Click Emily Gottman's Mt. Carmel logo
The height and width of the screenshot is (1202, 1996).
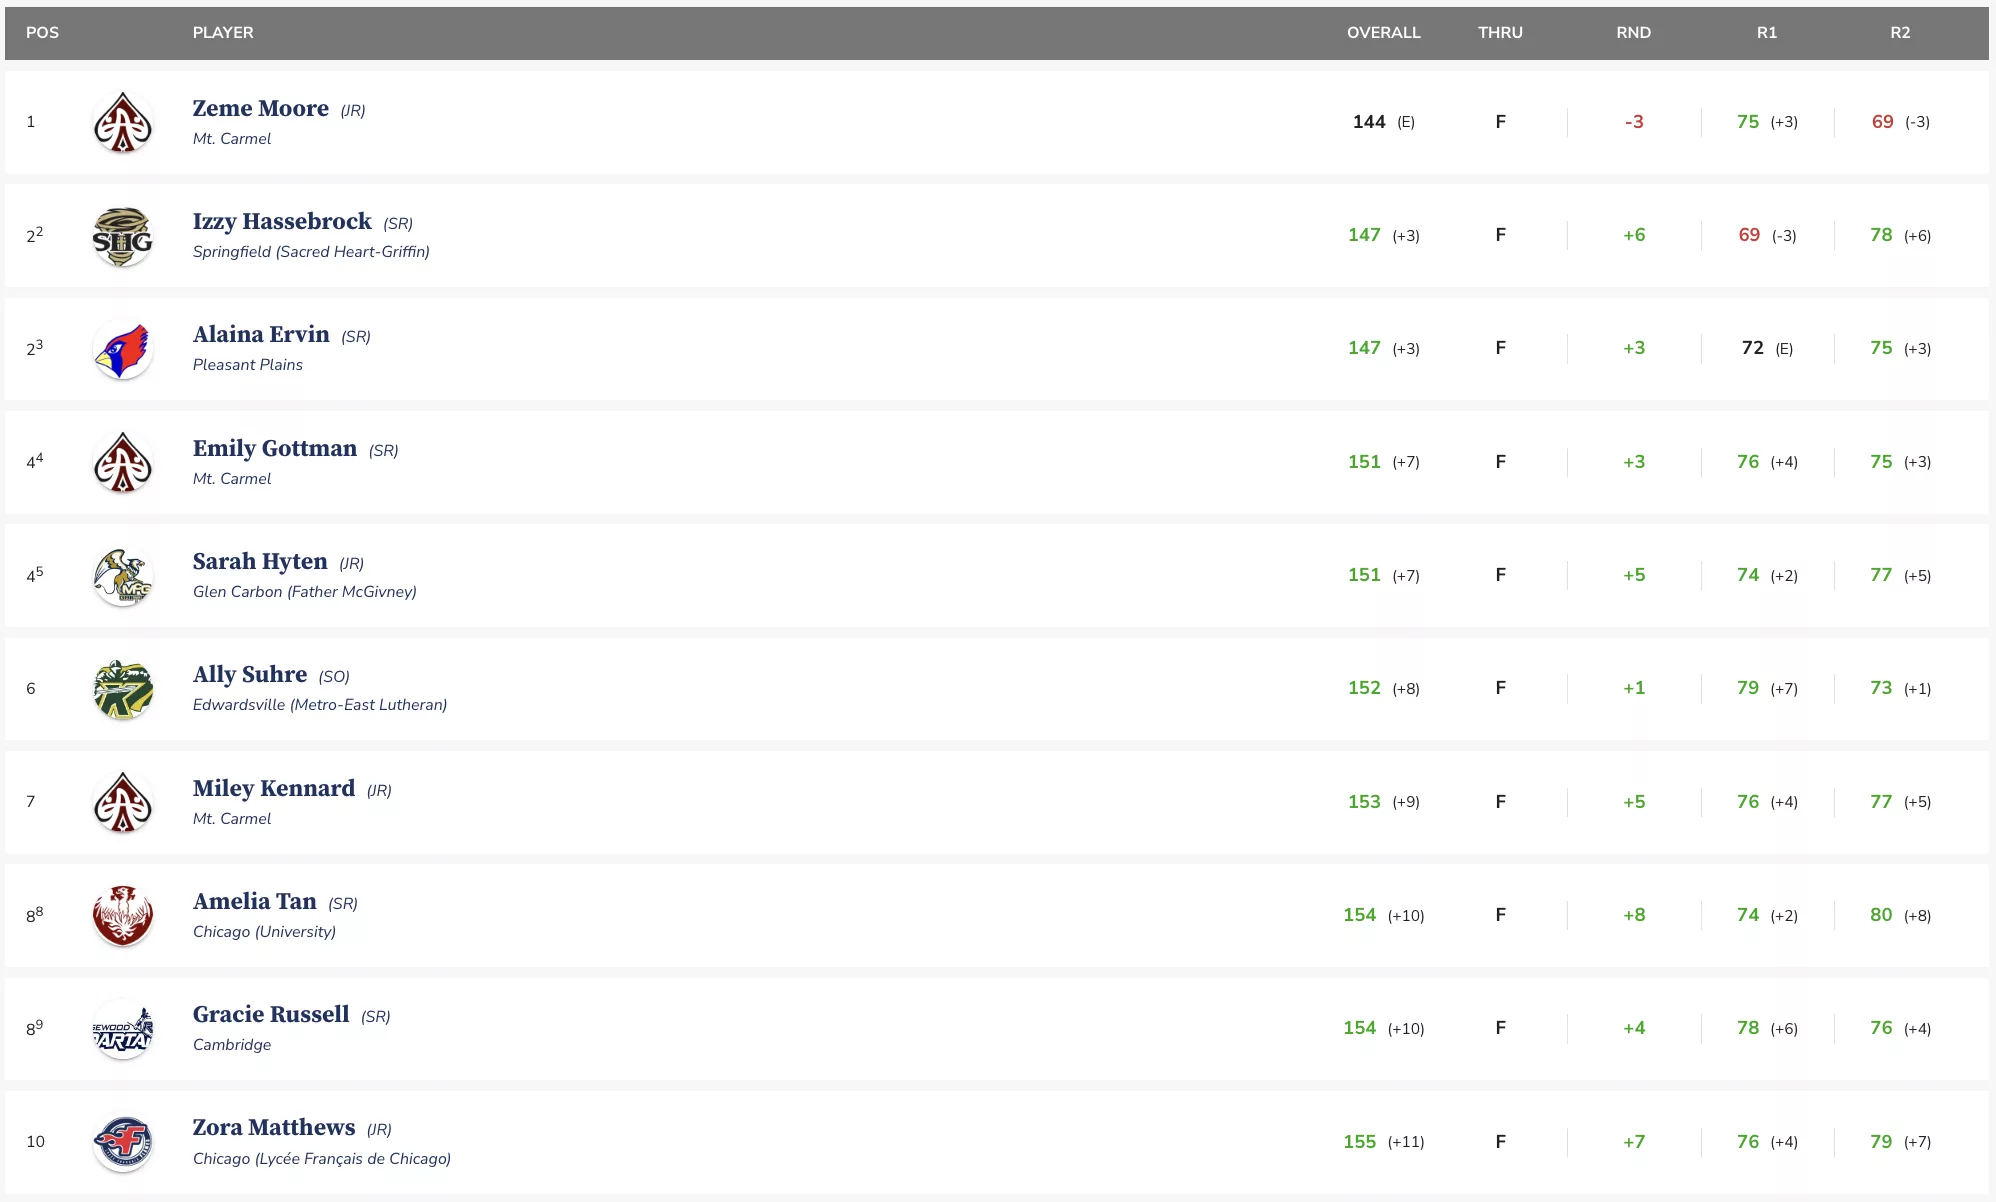click(x=122, y=462)
